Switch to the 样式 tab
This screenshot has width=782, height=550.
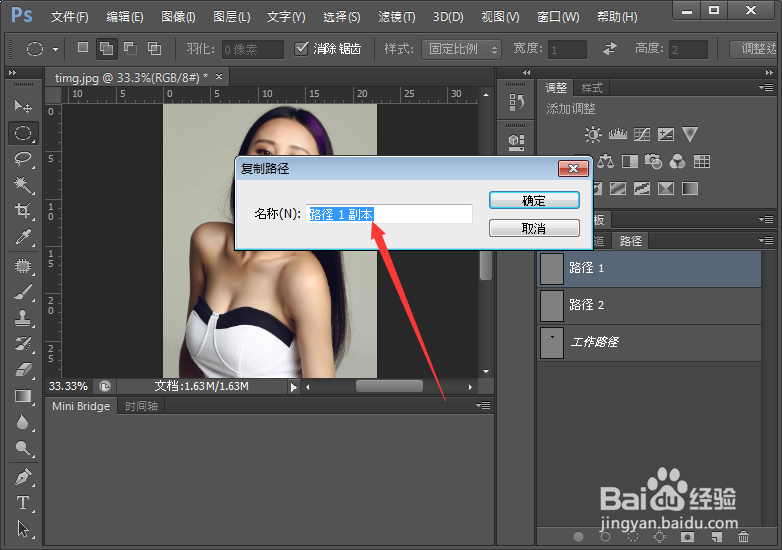(592, 88)
